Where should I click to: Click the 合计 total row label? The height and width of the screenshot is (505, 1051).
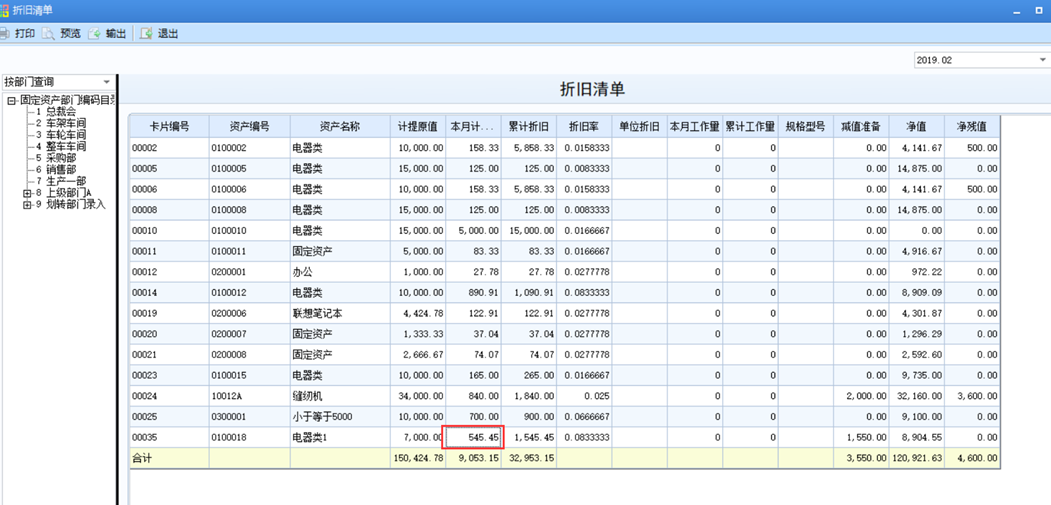[169, 458]
